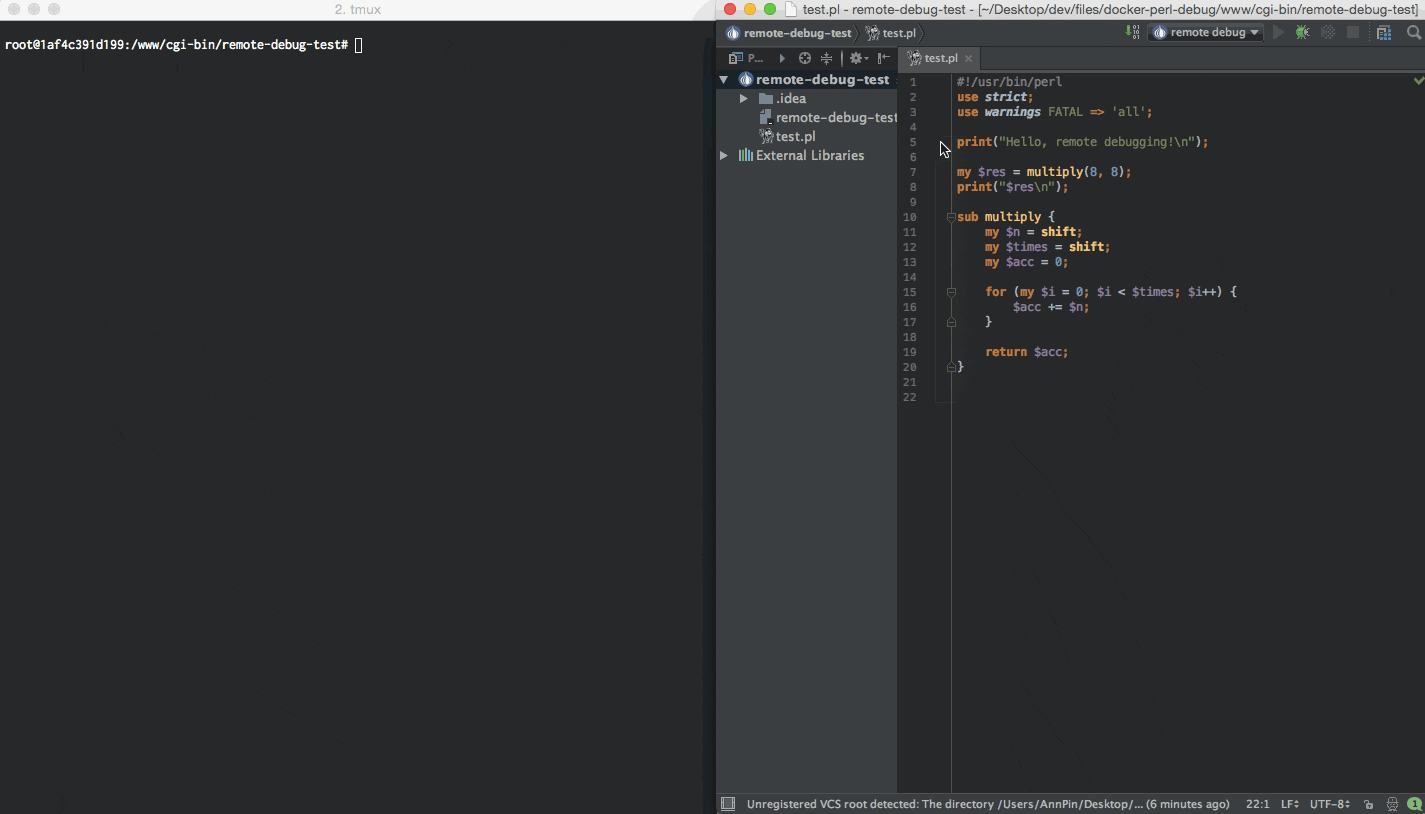Collapse the for loop fold marker
The image size is (1425, 814).
point(951,292)
